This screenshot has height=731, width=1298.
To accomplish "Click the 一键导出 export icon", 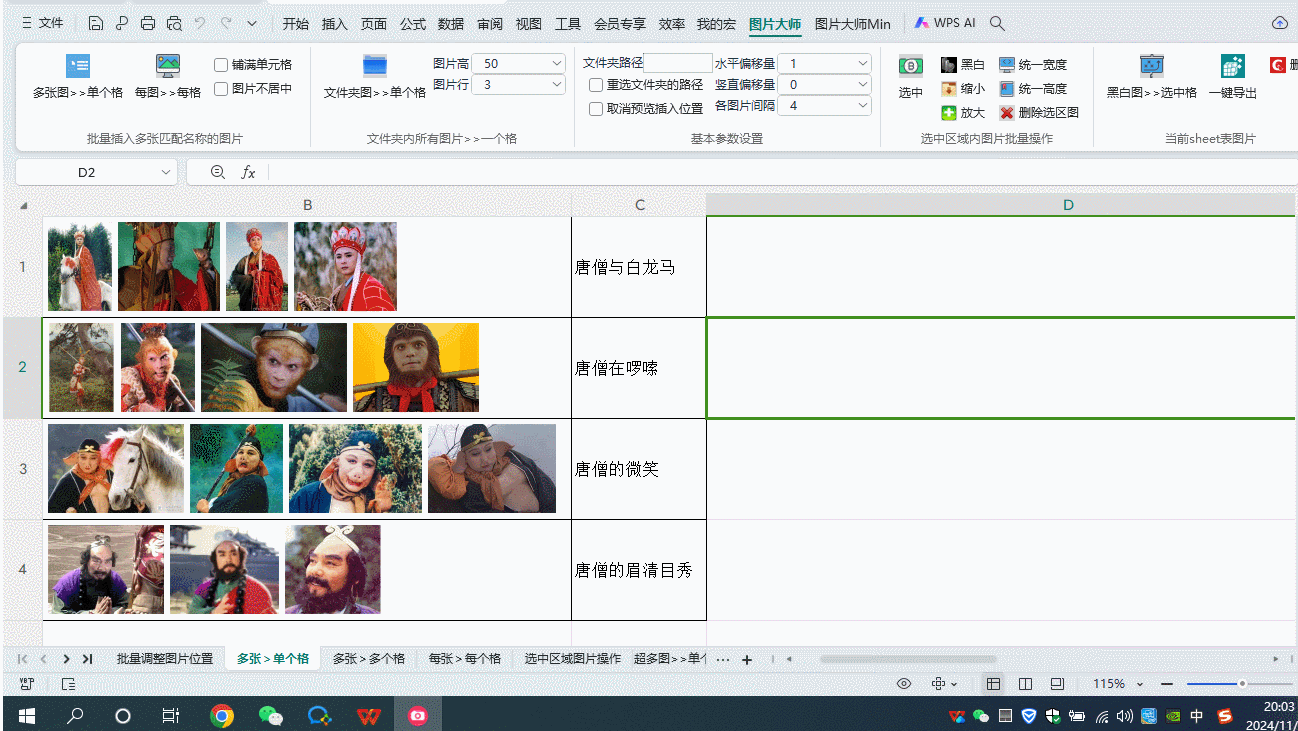I will pyautogui.click(x=1232, y=66).
